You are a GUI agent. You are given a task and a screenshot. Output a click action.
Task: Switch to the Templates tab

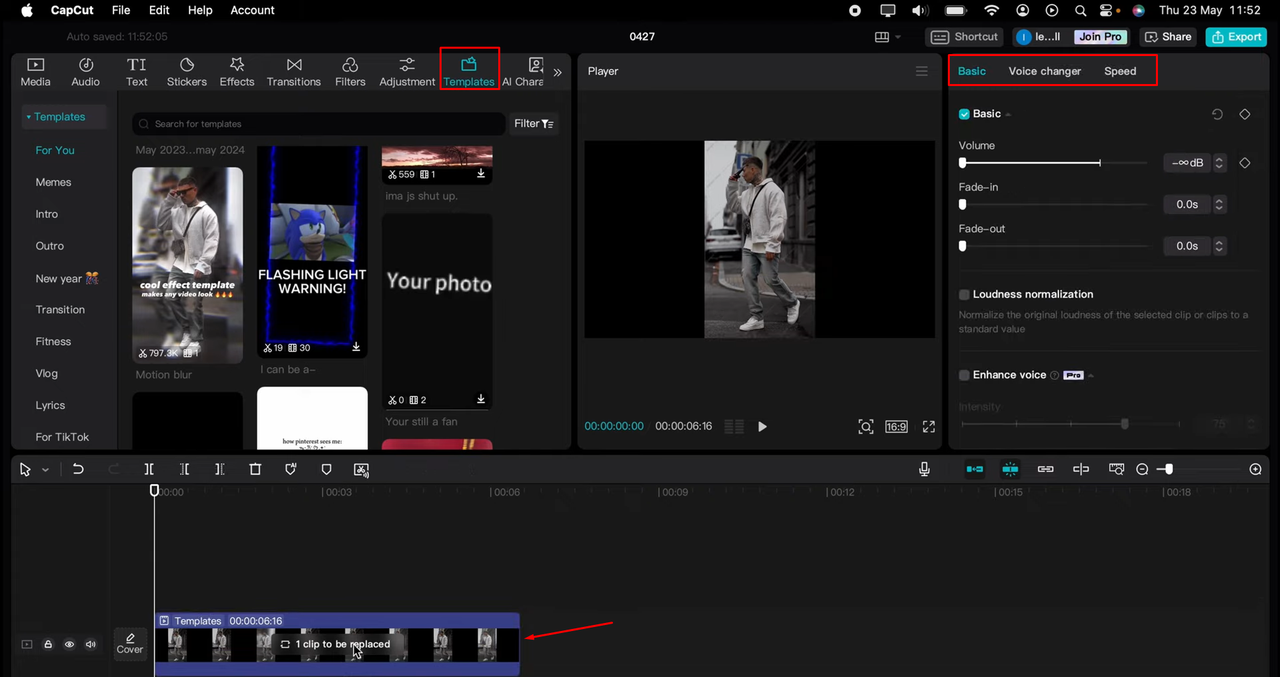pos(469,72)
